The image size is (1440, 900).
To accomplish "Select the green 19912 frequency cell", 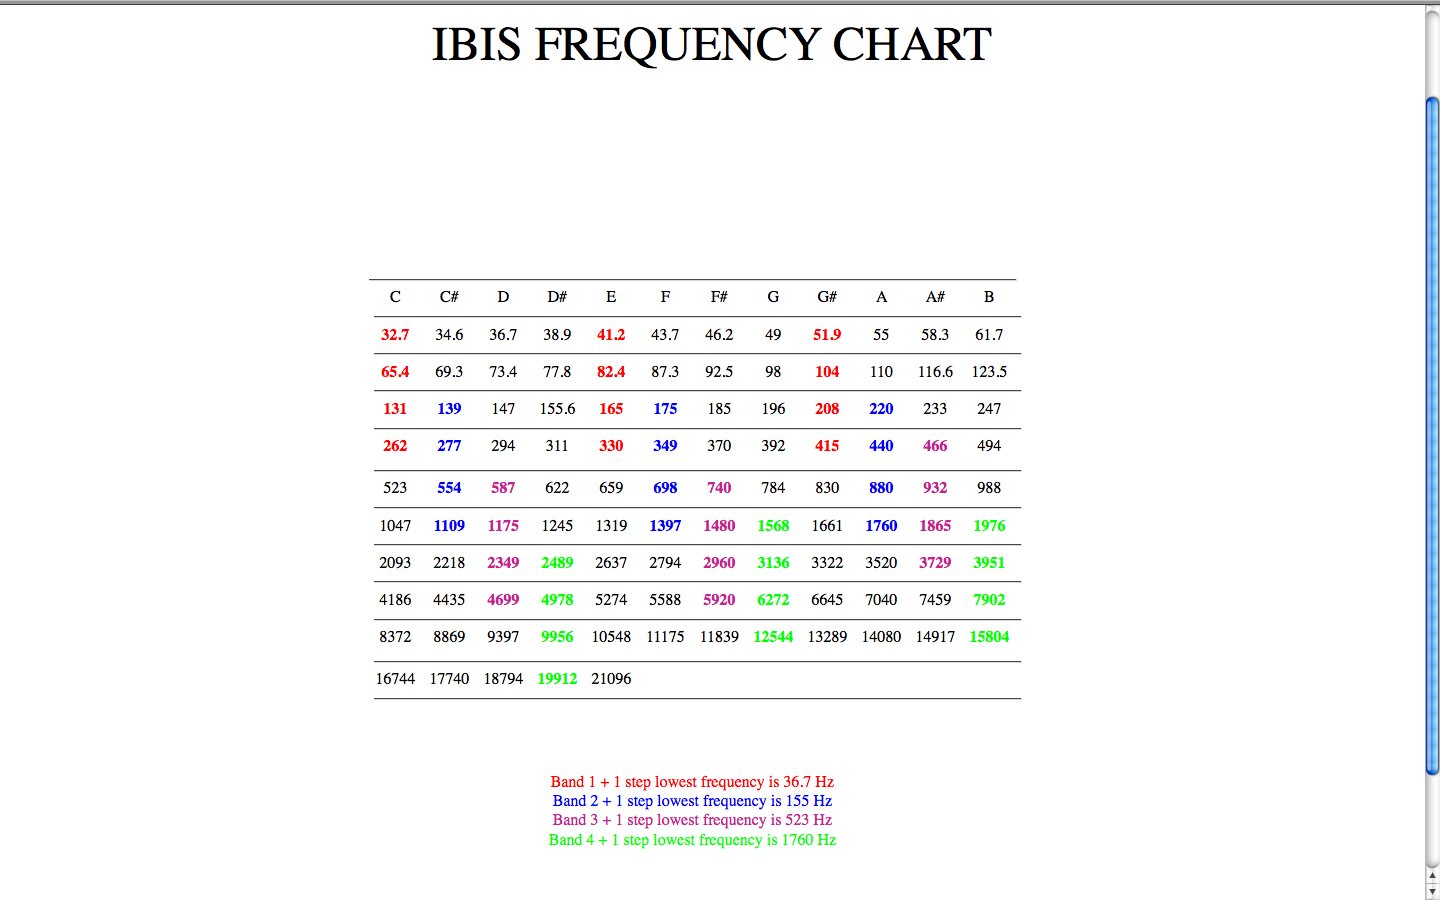I will (557, 678).
